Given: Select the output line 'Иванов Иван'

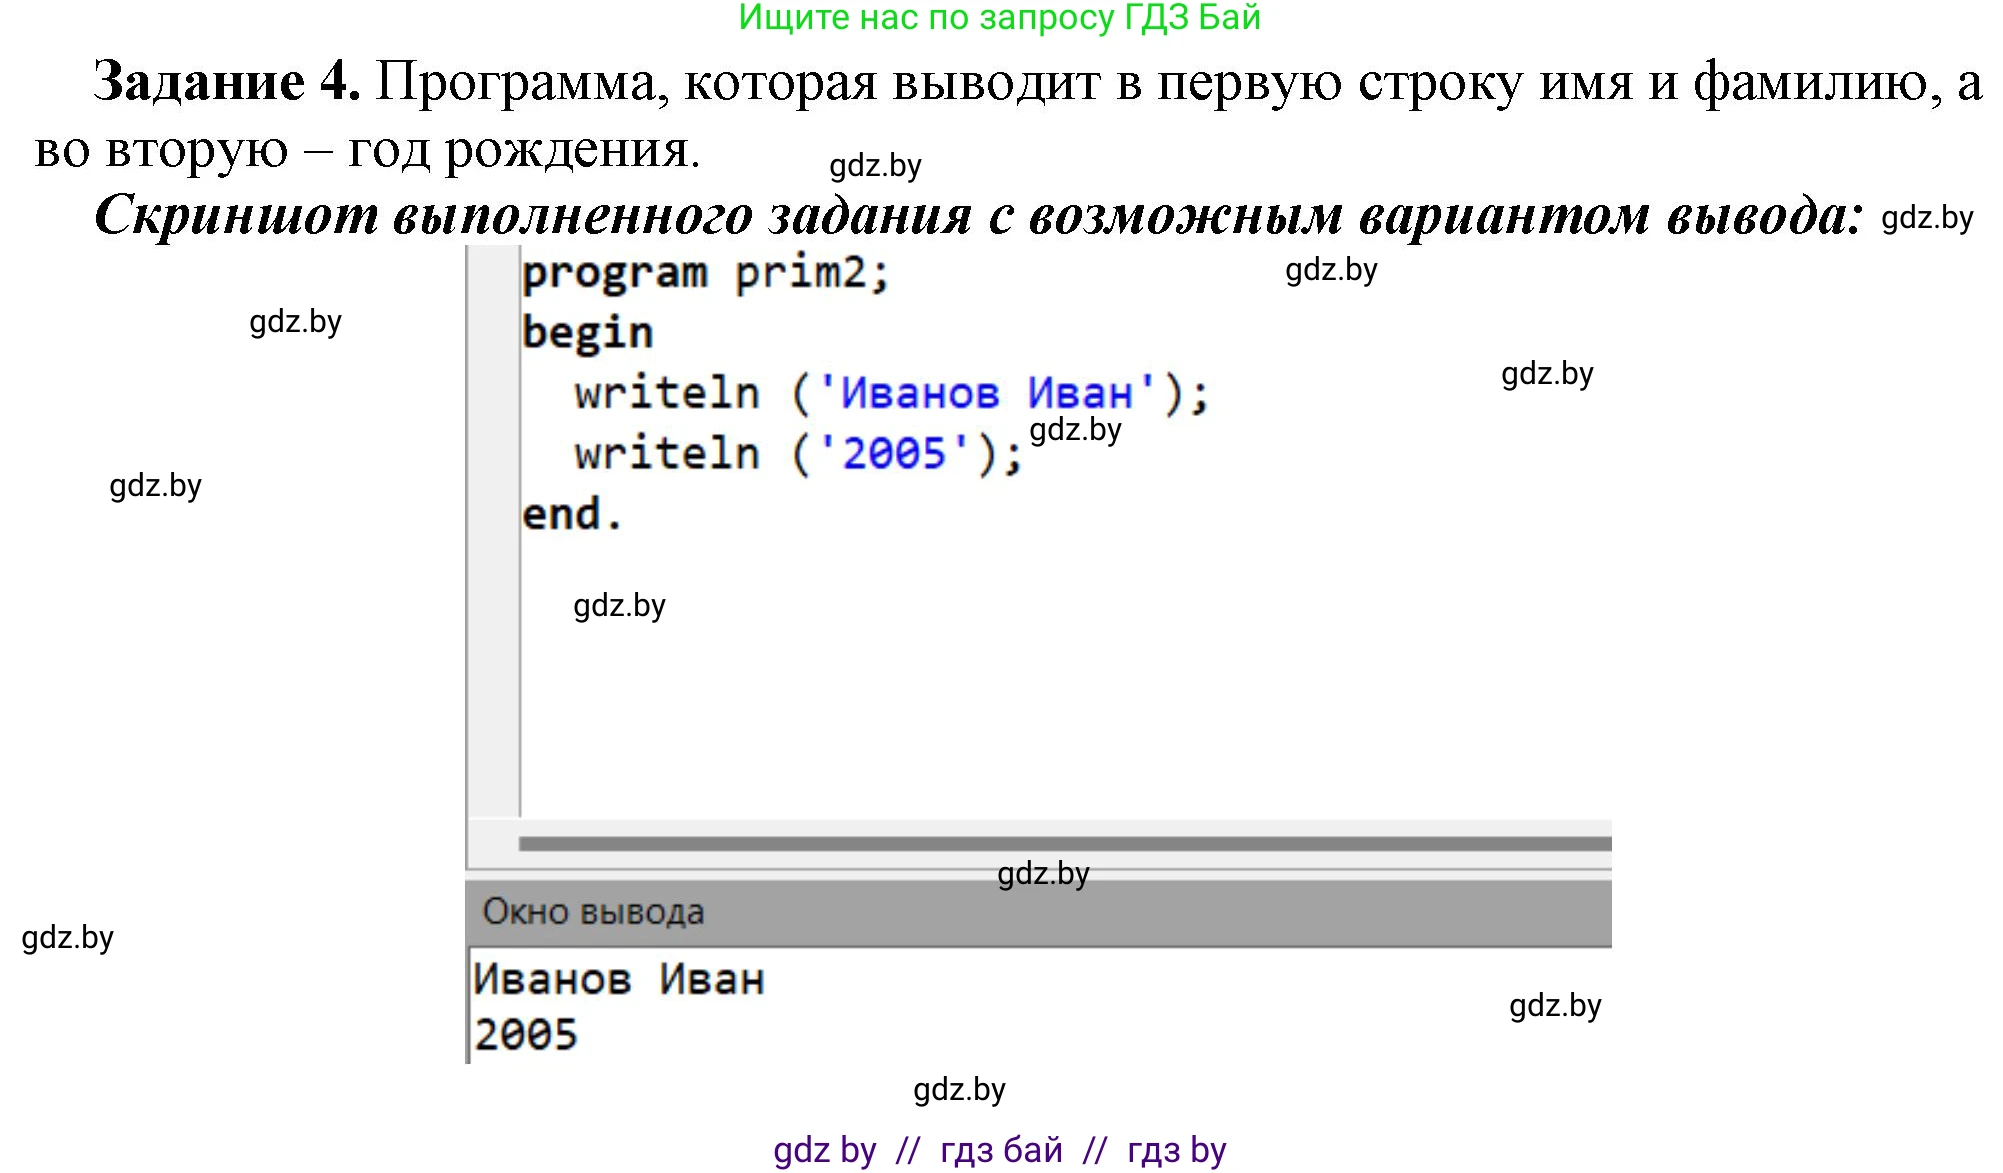Looking at the screenshot, I should tap(620, 979).
